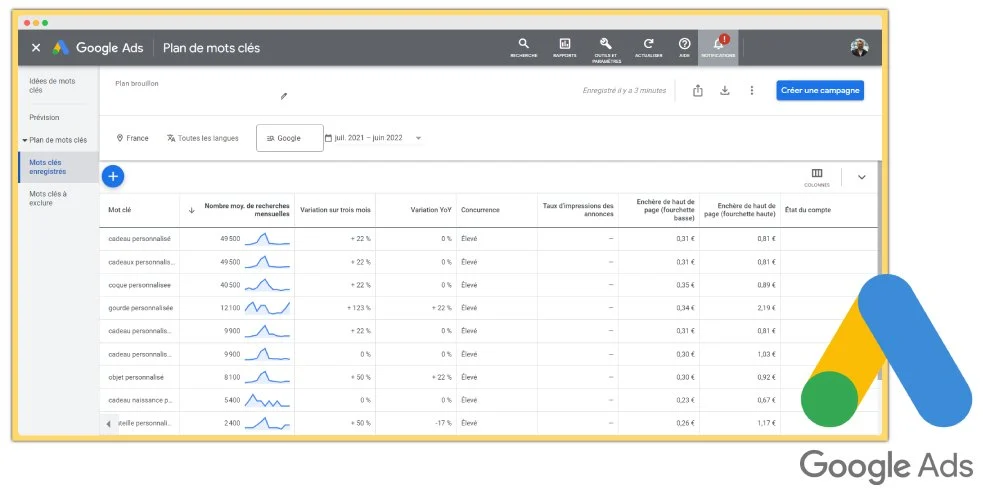Image resolution: width=983 pixels, height=497 pixels.
Task: Click the blue plus add keyword button
Action: point(113,177)
